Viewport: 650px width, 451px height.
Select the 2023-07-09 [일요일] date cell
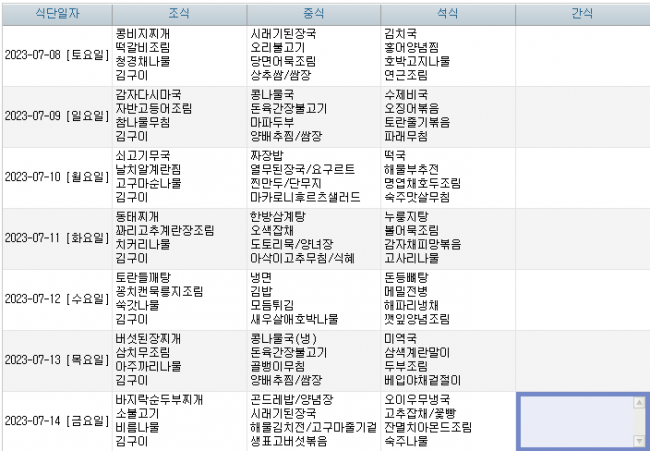coord(56,116)
